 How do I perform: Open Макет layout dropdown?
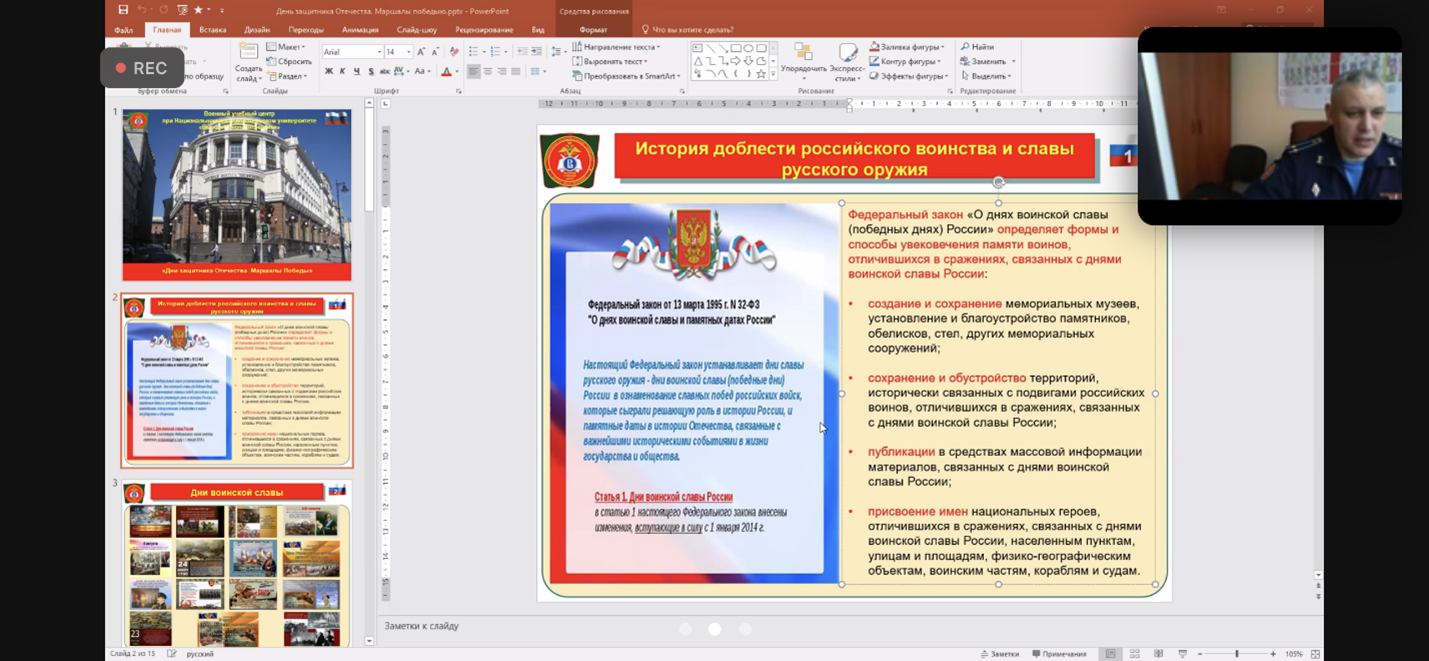click(286, 47)
